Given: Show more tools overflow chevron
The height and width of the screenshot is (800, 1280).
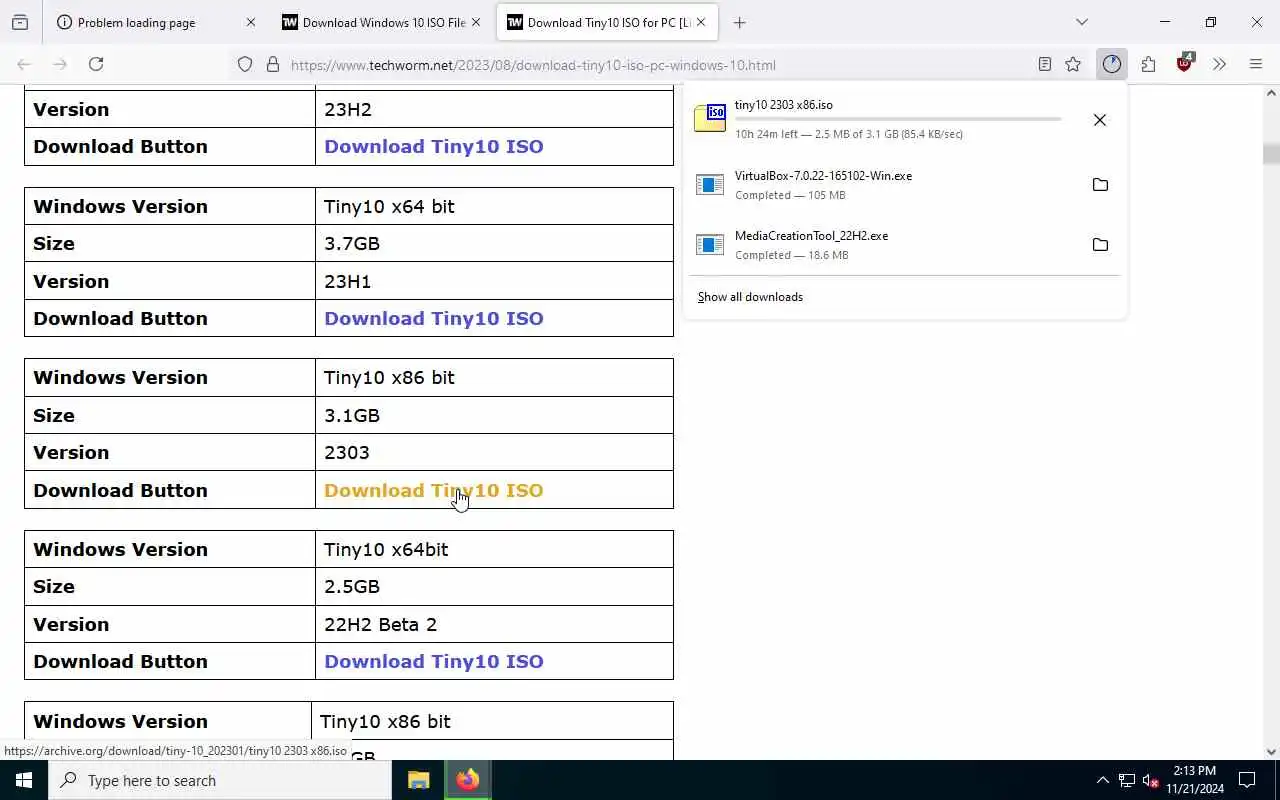Looking at the screenshot, I should pos(1219,64).
